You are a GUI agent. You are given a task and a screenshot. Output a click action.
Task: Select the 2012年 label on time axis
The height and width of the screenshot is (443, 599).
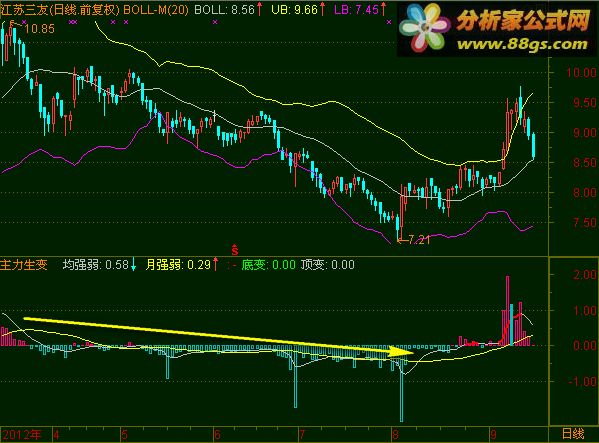click(22, 435)
